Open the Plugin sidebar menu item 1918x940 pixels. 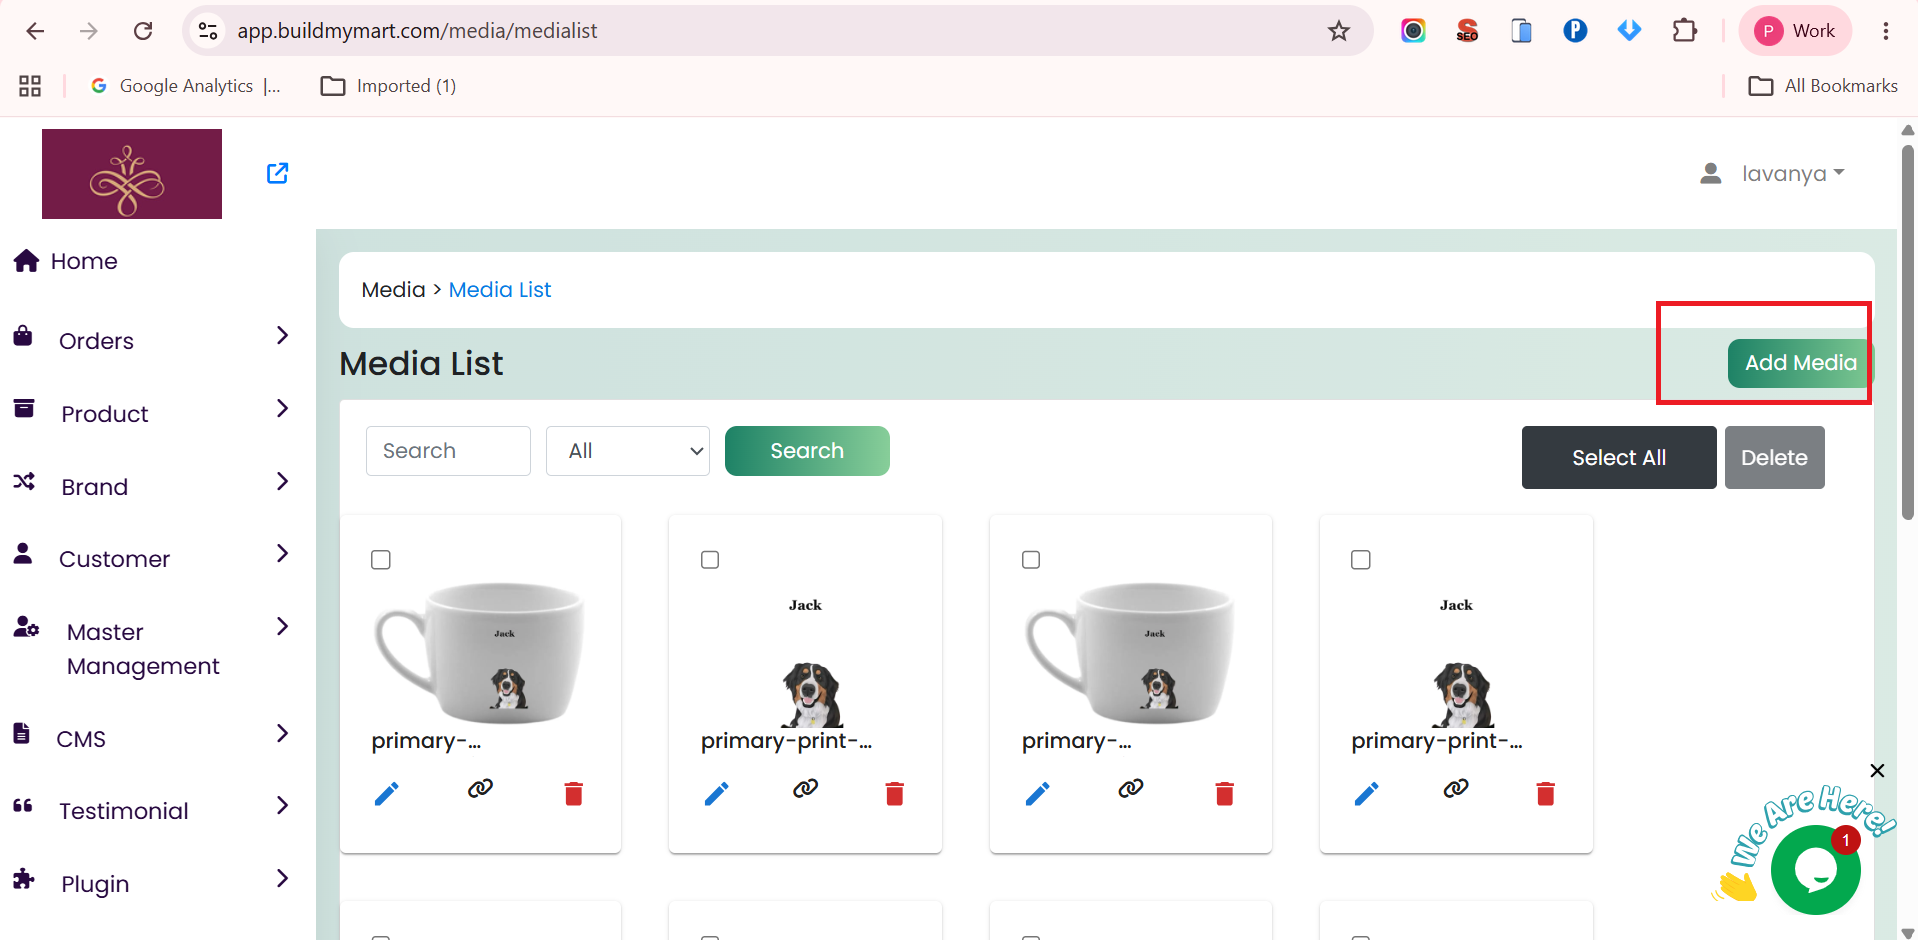(x=150, y=883)
